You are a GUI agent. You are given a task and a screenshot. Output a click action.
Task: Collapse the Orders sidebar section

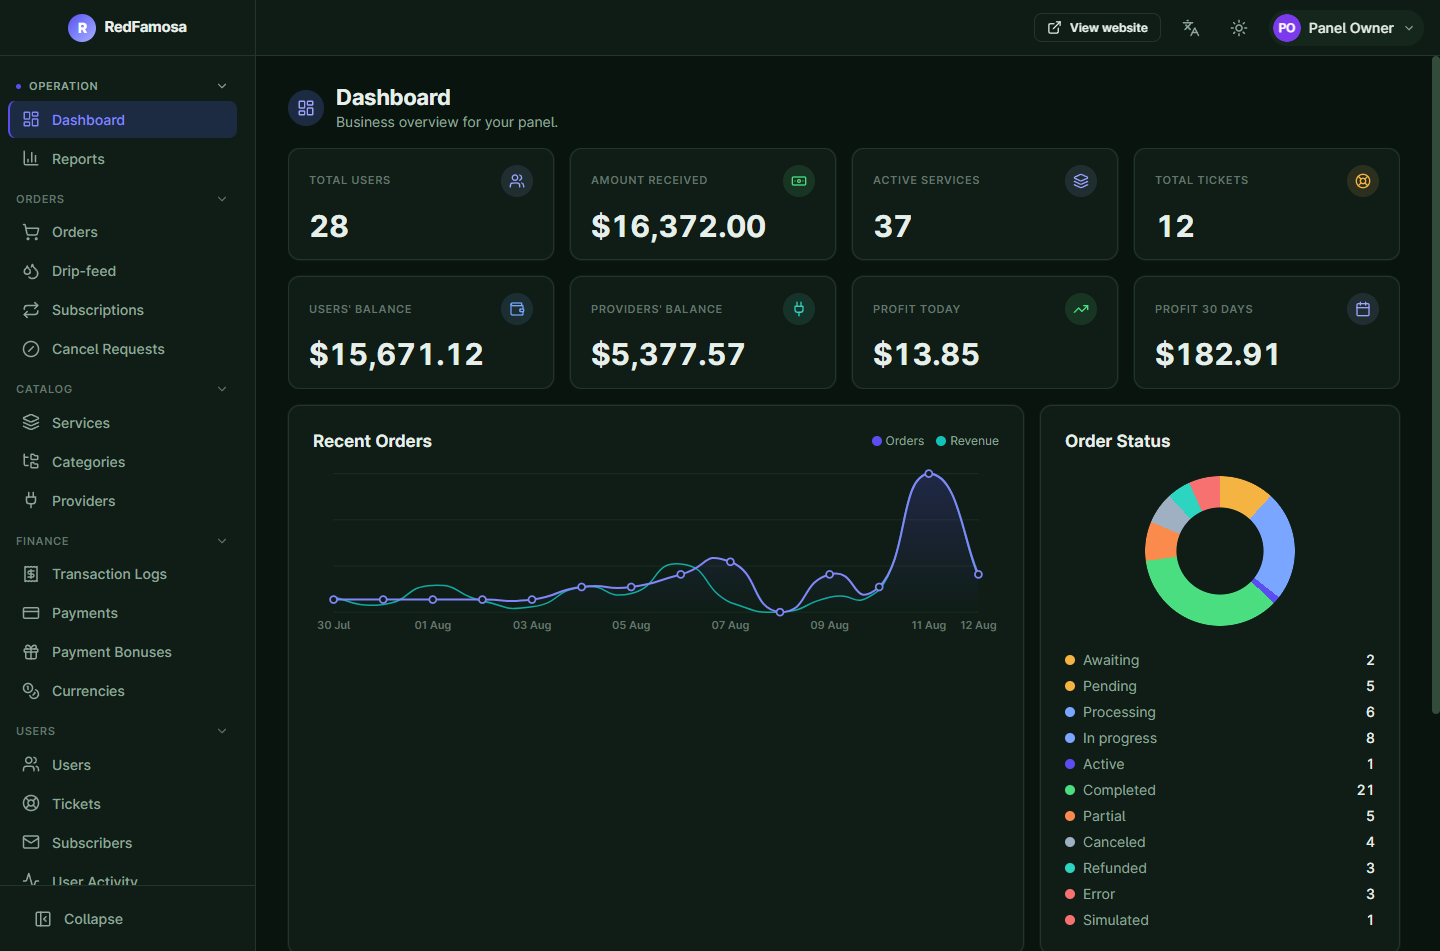click(x=222, y=199)
